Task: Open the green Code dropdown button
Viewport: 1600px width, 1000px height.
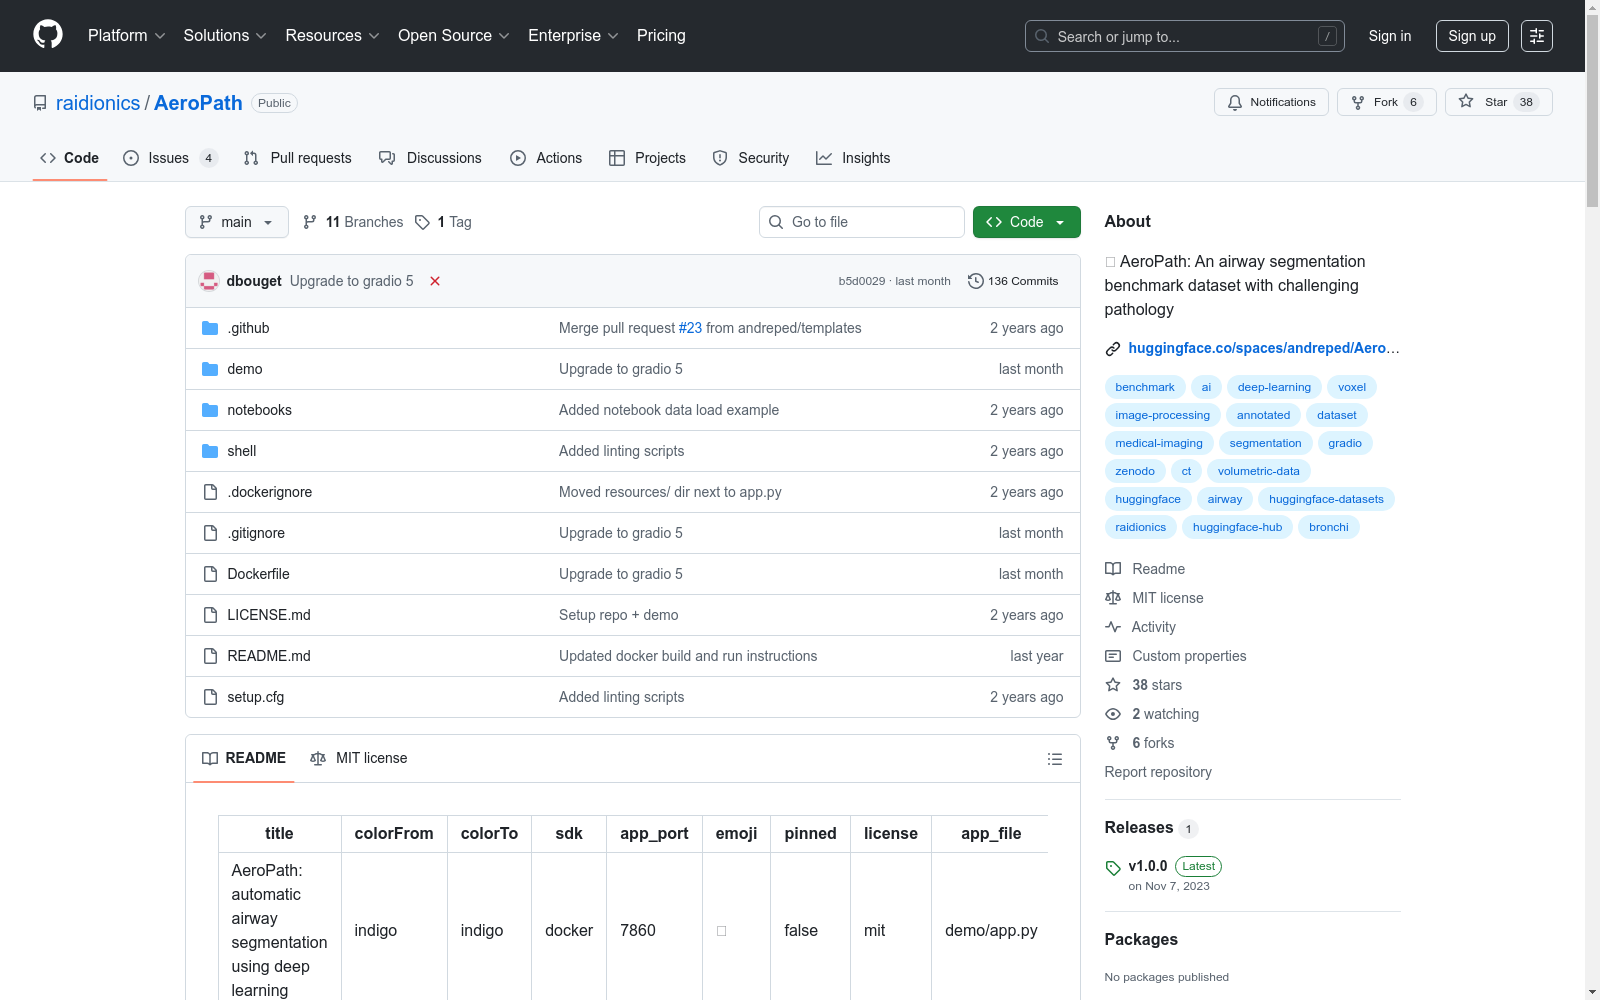Action: coord(1027,222)
